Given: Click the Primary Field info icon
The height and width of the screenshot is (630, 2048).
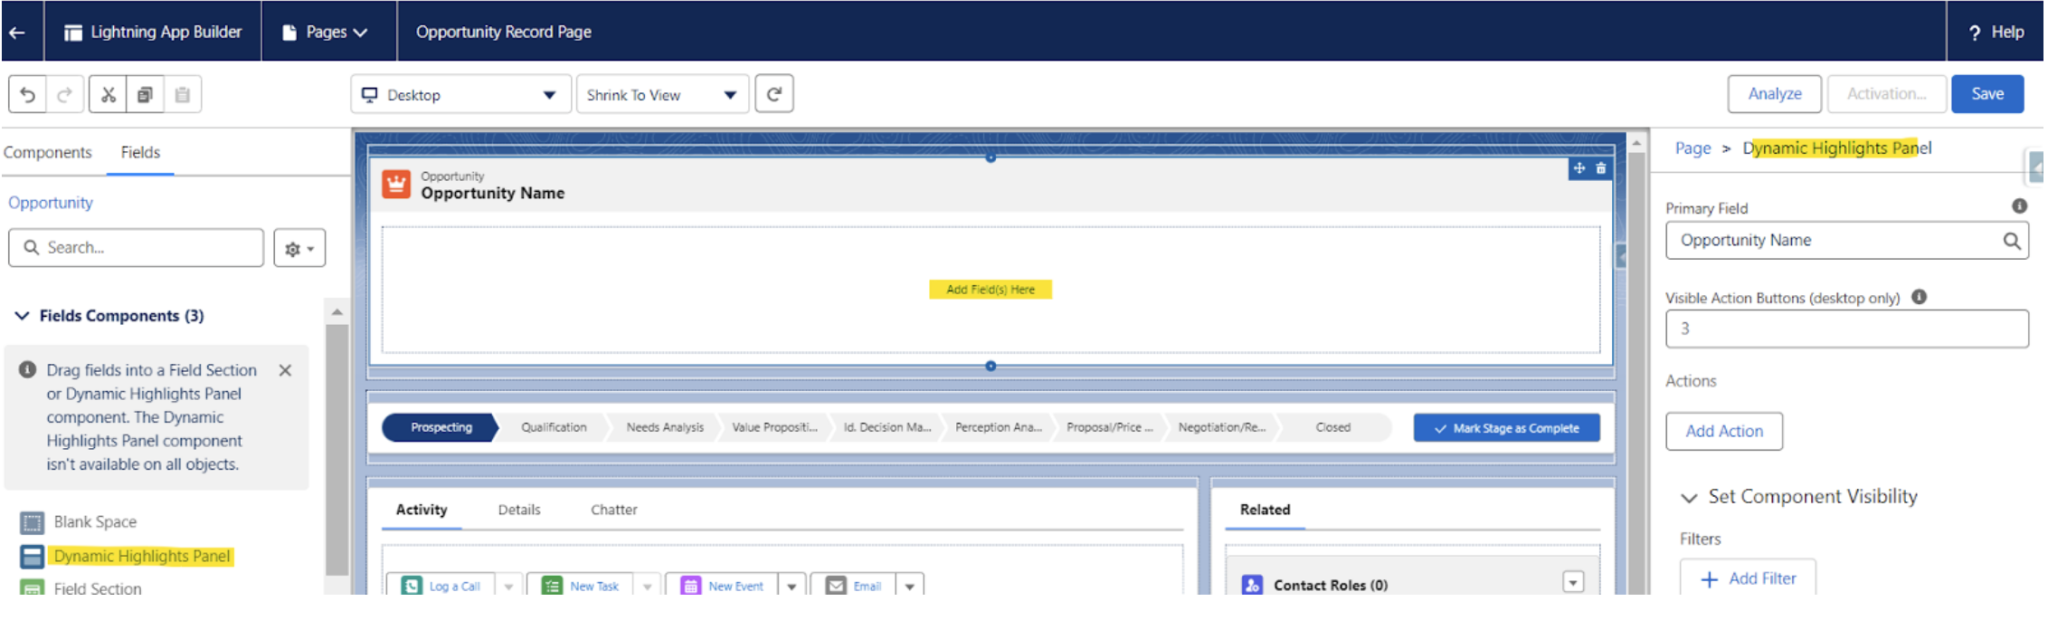Looking at the screenshot, I should [x=2019, y=206].
